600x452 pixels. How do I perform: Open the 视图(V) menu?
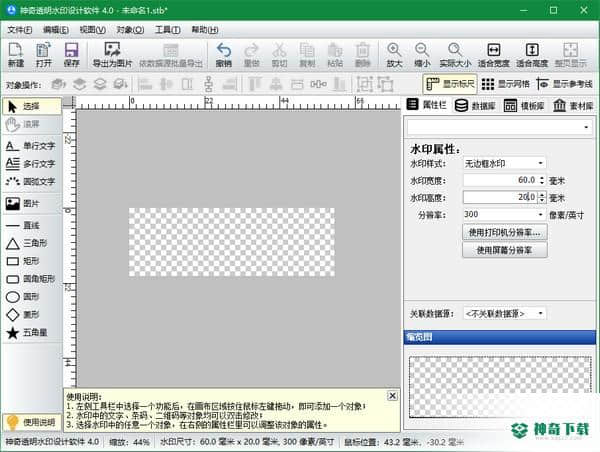(93, 30)
